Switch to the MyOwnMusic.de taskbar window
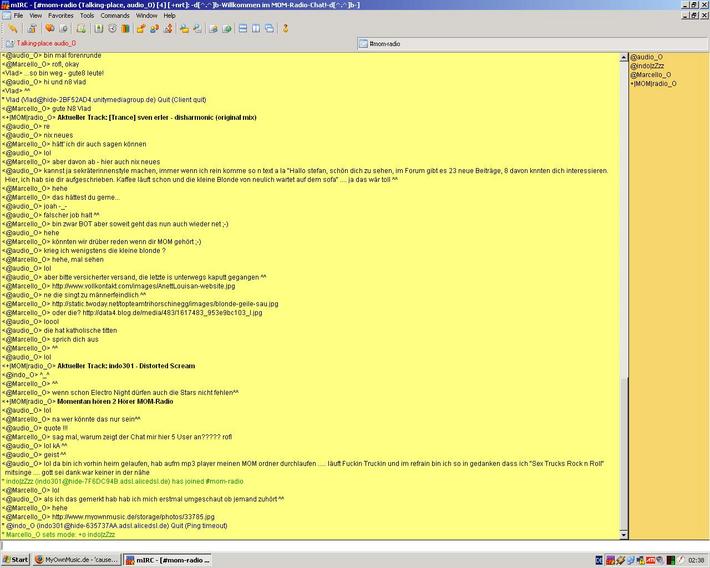Image resolution: width=710 pixels, height=568 pixels. point(76,560)
